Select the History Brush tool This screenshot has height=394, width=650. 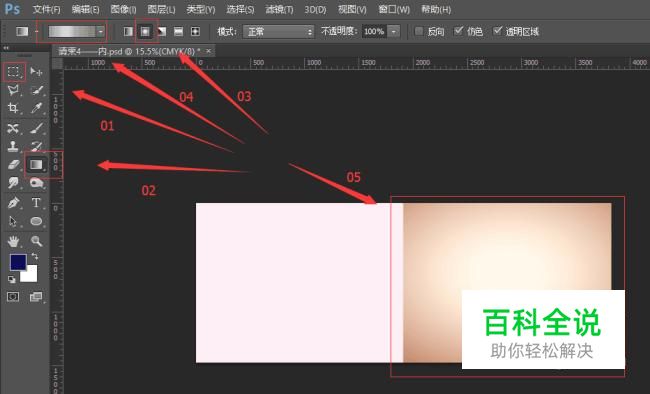point(36,146)
